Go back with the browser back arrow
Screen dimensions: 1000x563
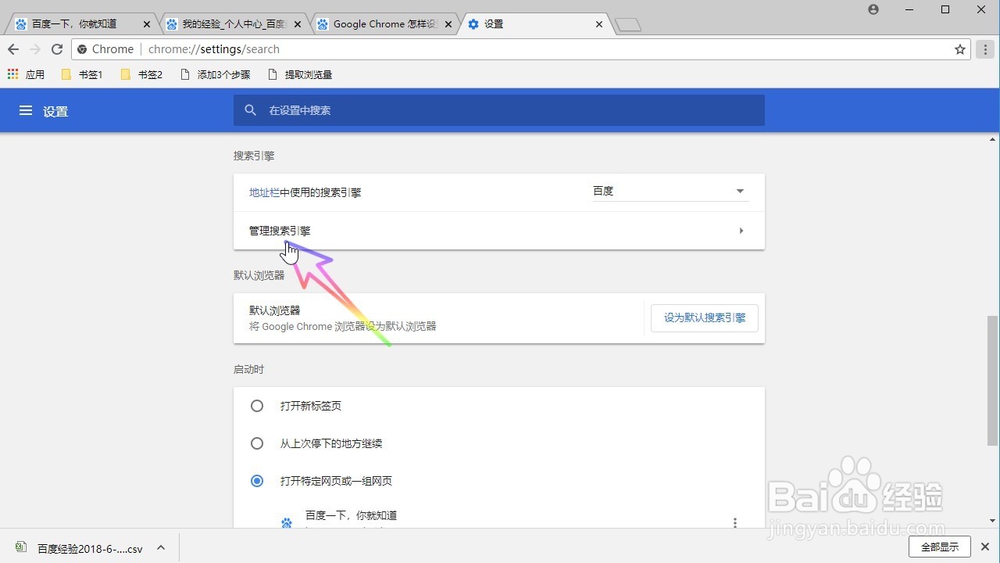pos(13,49)
